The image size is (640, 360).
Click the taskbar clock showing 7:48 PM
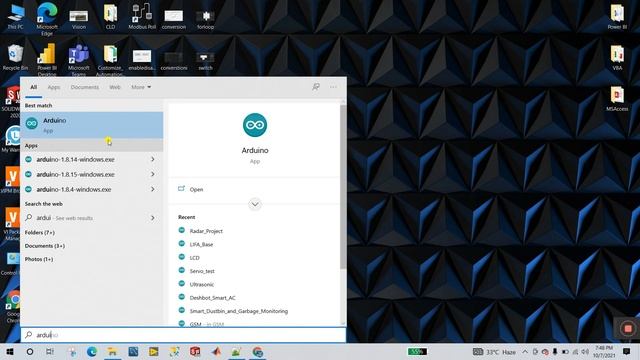604,351
